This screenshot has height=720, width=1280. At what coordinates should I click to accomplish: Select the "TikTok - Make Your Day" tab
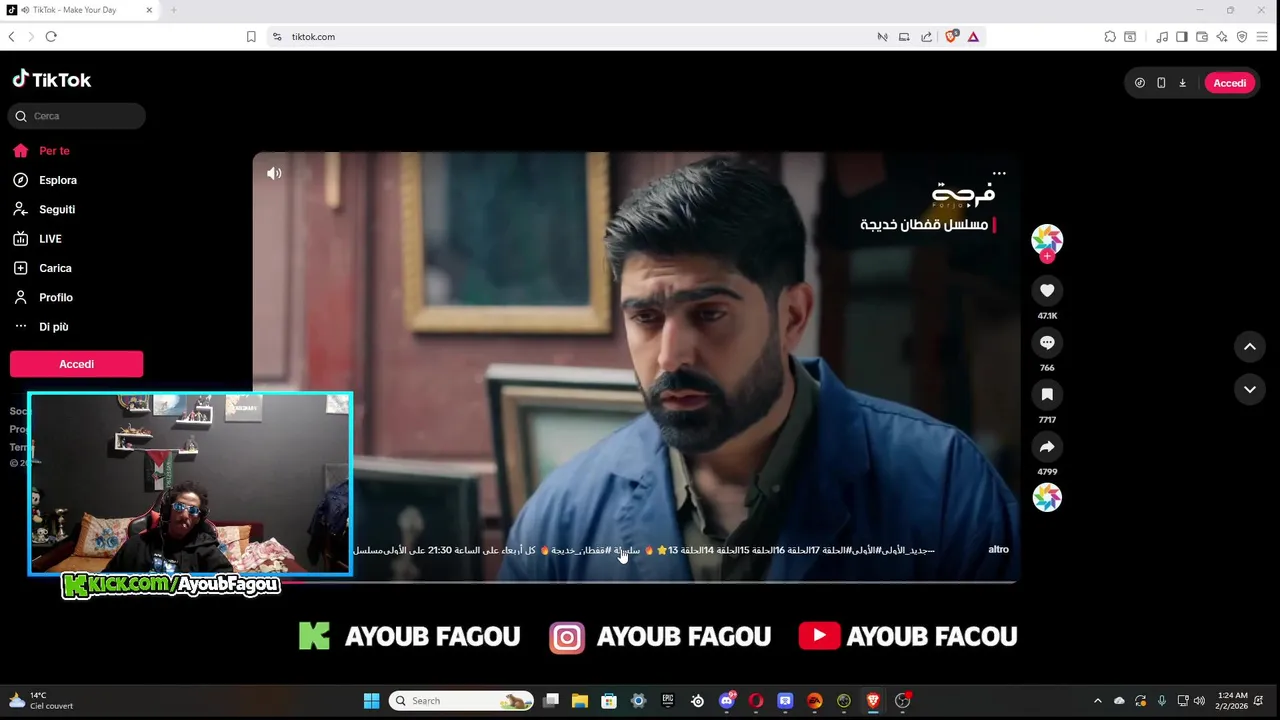pos(80,10)
